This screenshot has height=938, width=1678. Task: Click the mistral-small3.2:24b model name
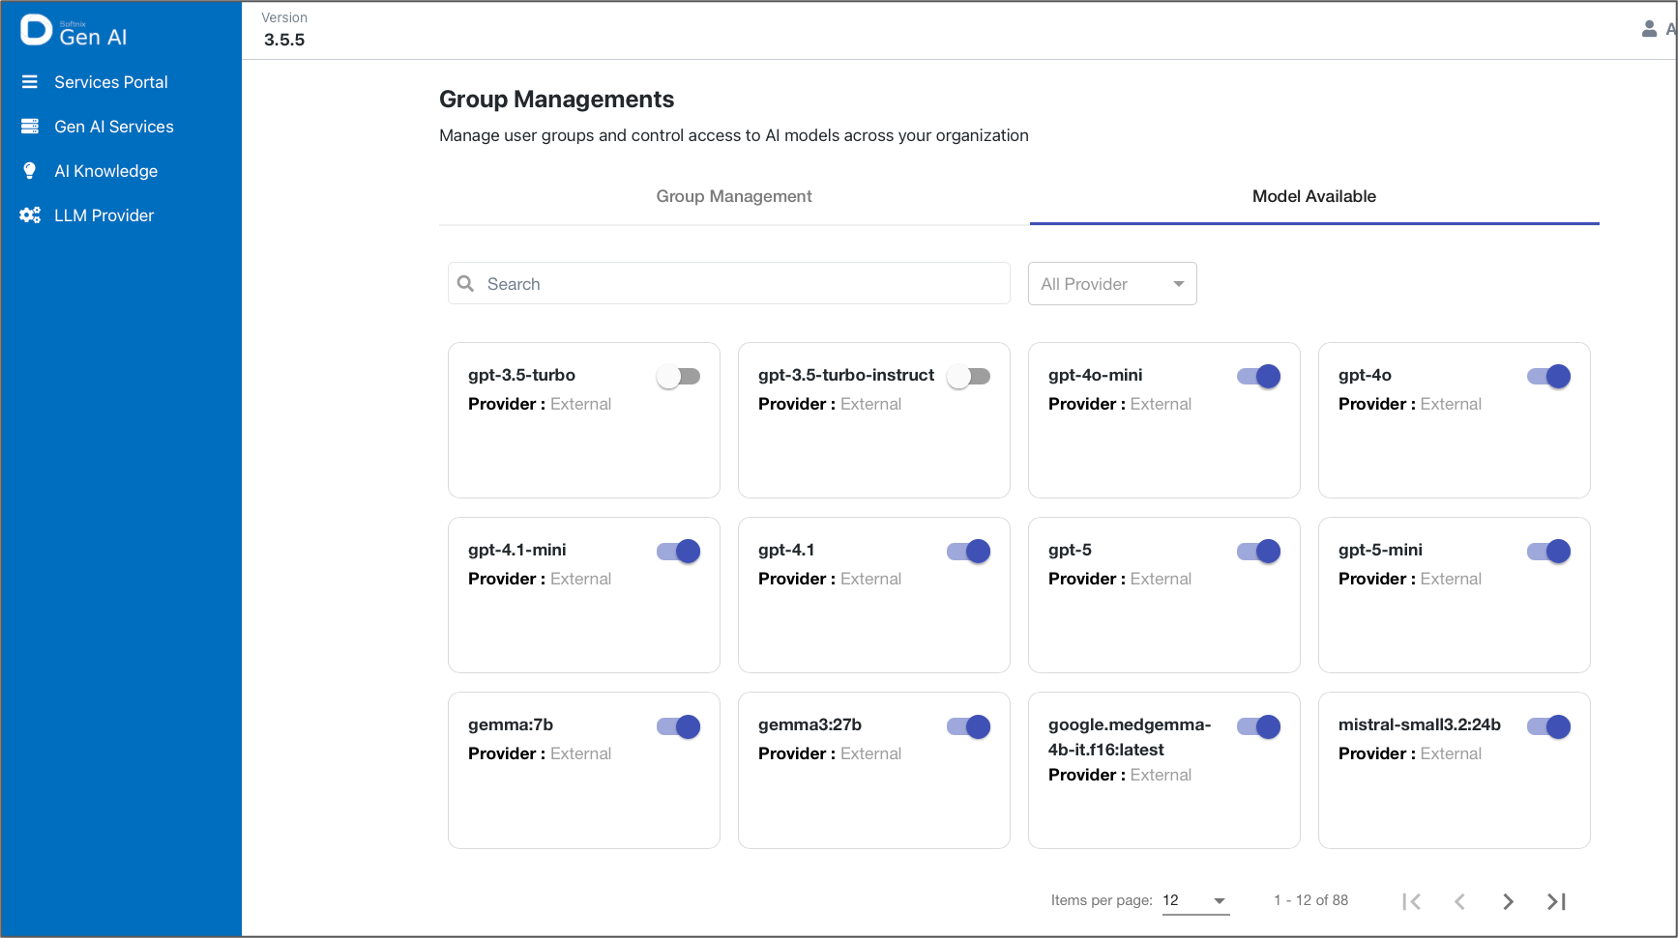1419,725
